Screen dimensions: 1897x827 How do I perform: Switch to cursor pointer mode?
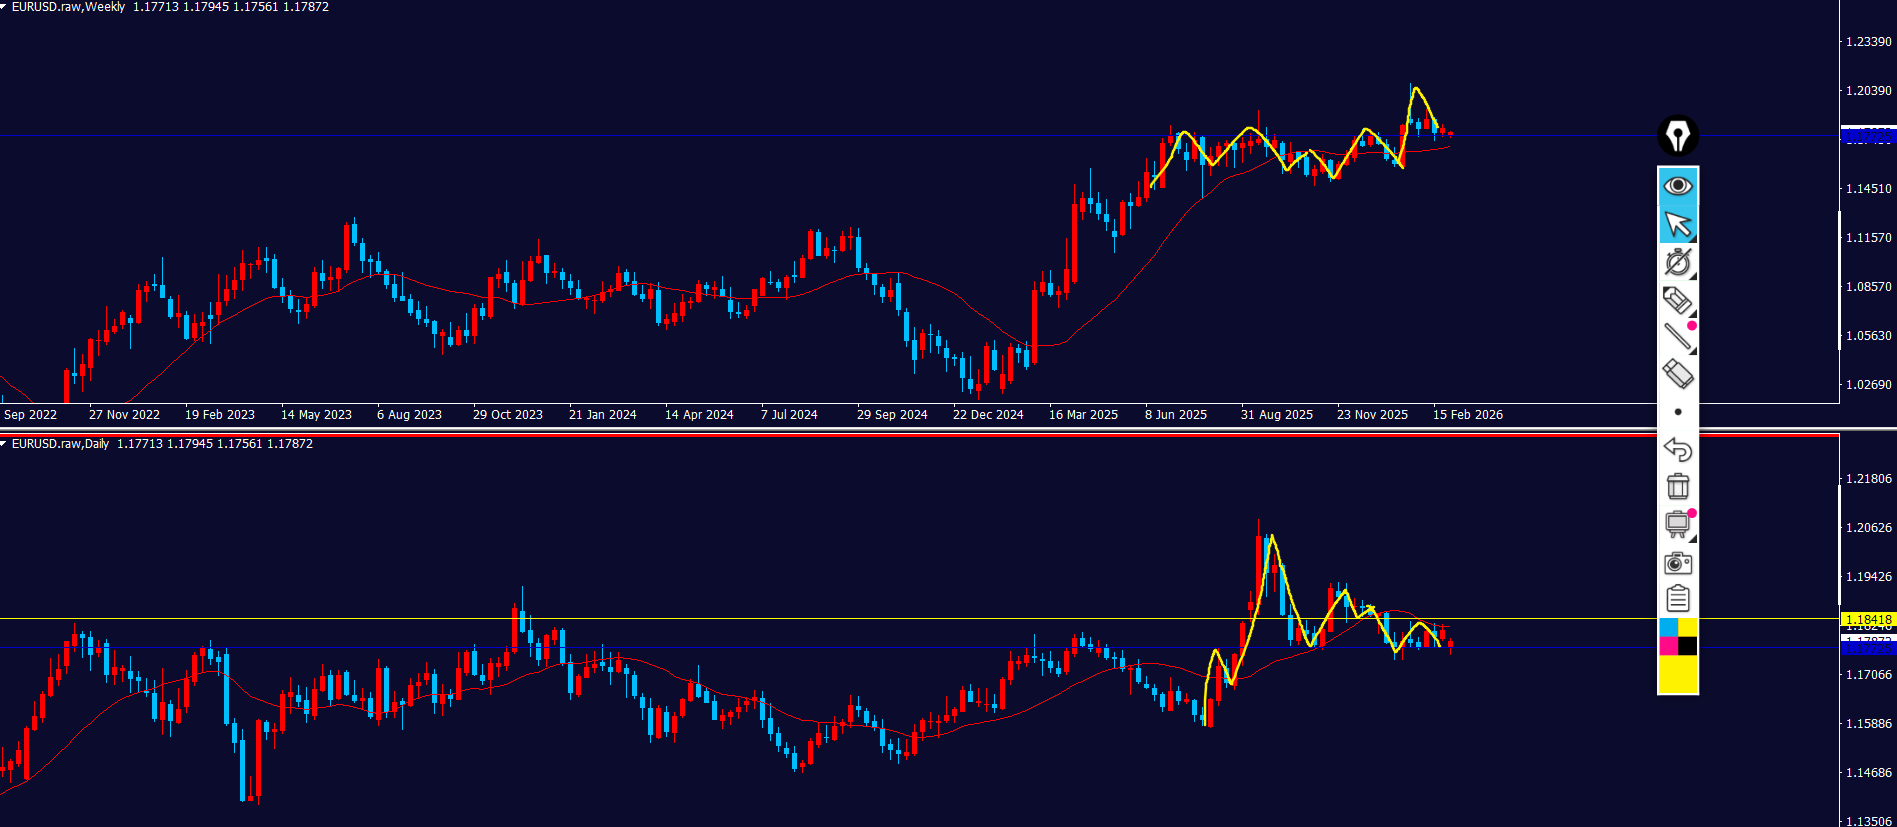coord(1677,224)
